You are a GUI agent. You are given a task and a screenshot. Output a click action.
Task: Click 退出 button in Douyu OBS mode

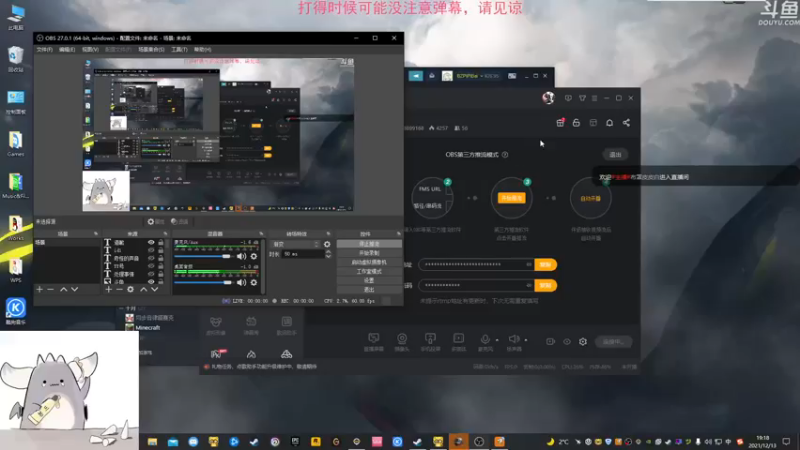point(615,155)
